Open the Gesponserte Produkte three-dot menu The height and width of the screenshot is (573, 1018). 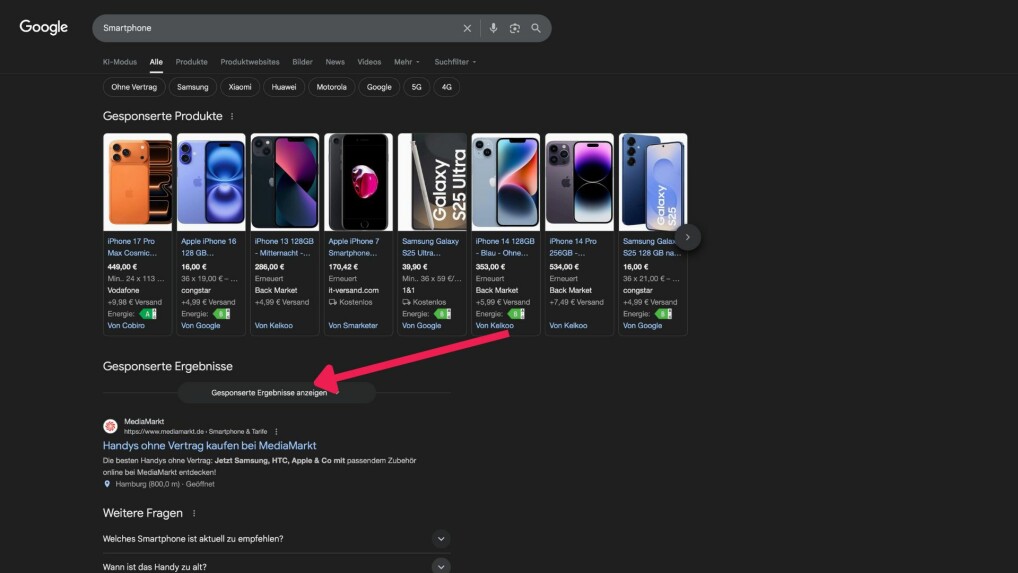[x=233, y=117]
